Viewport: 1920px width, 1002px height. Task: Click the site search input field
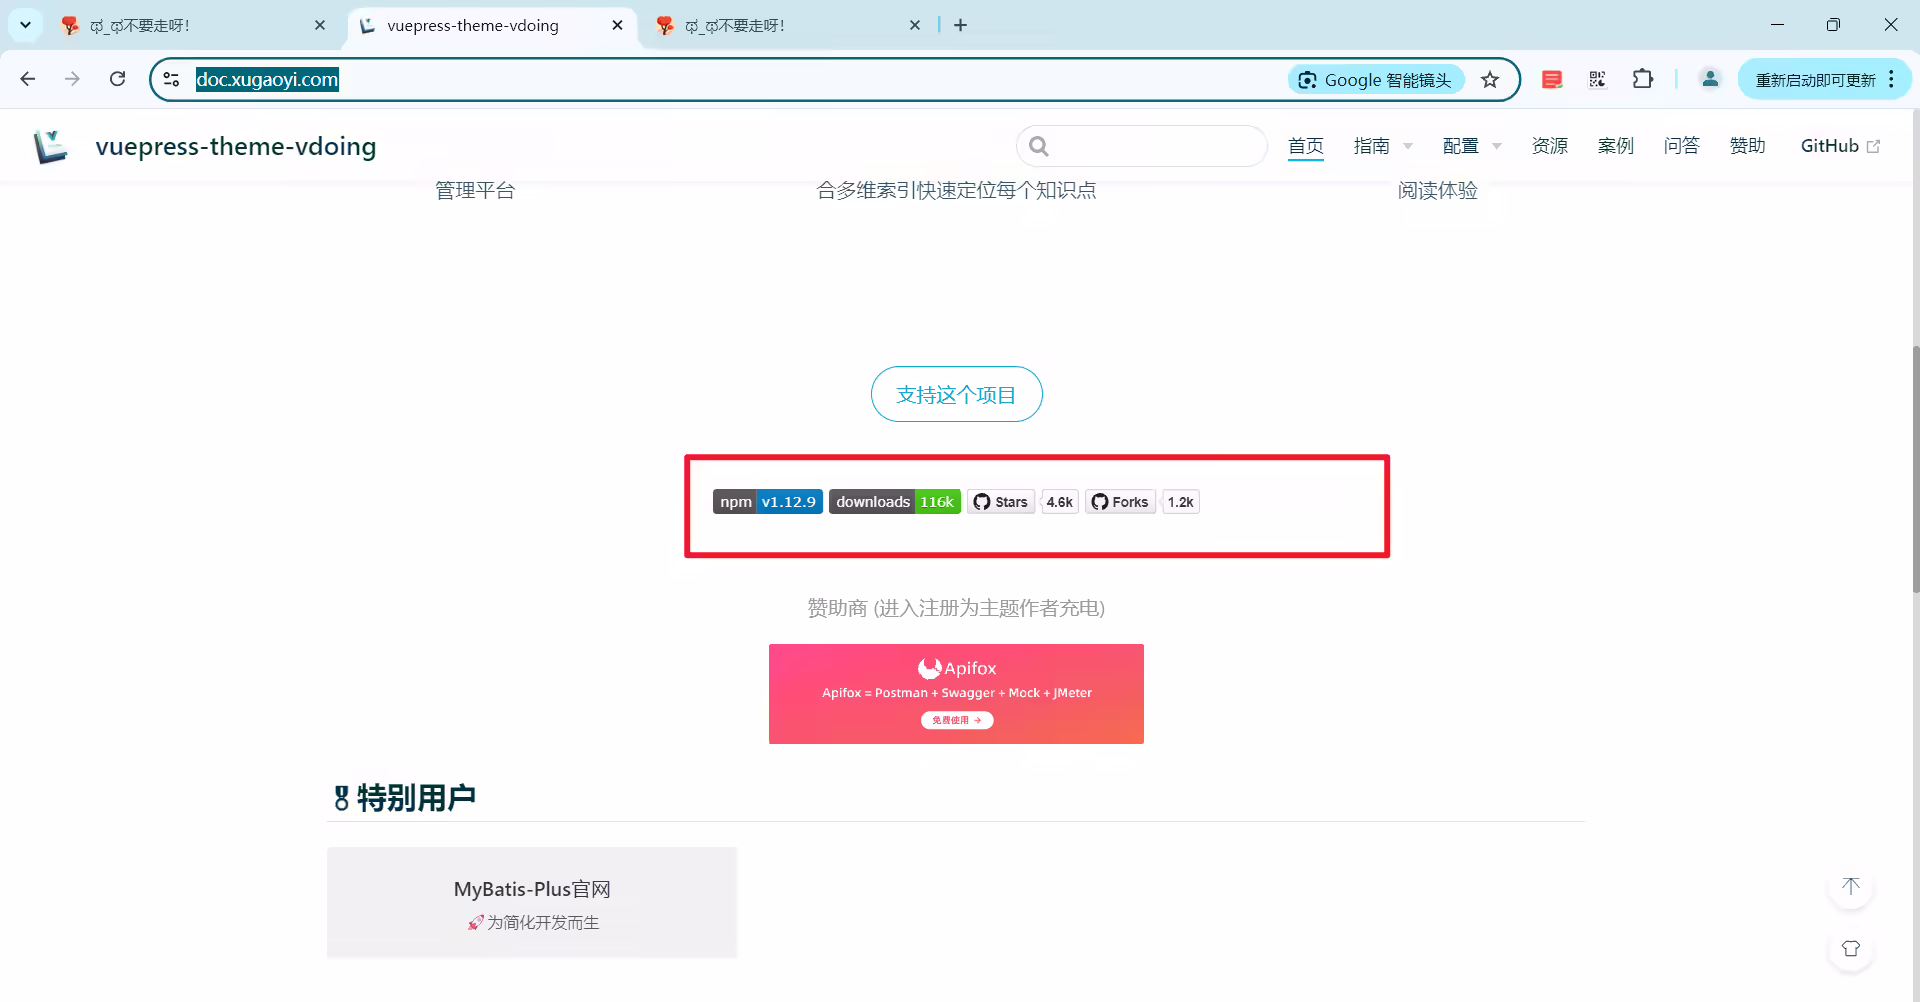click(x=1142, y=146)
